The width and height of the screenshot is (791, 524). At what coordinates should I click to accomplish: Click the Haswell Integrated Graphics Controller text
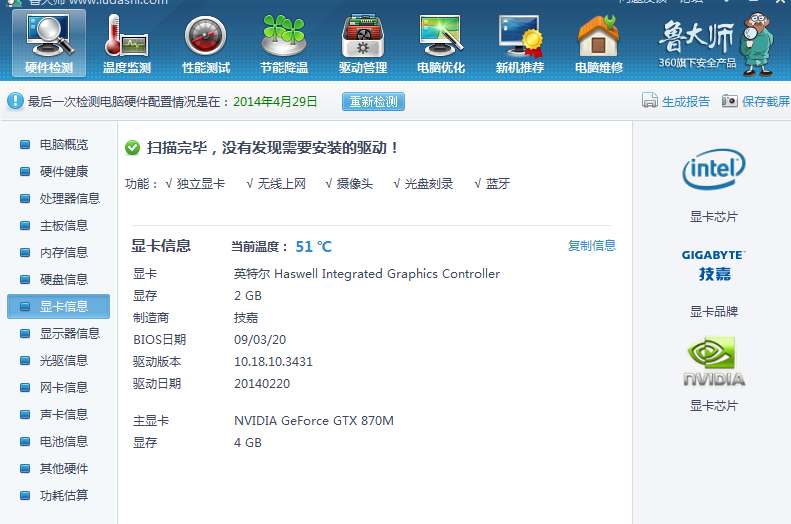(x=387, y=274)
